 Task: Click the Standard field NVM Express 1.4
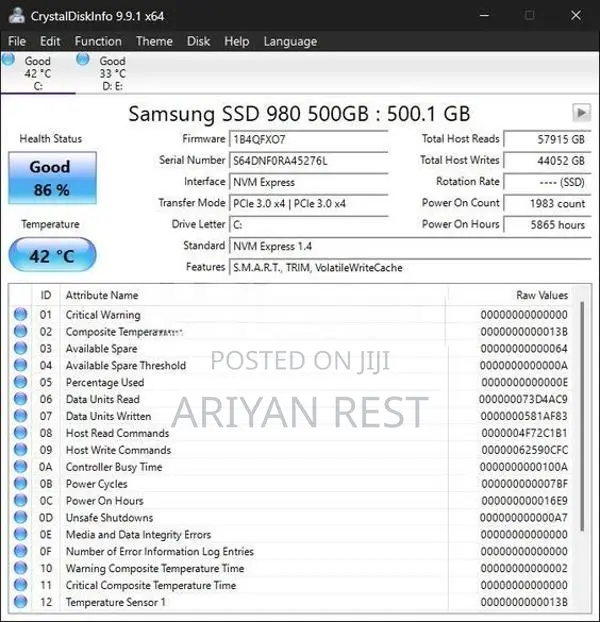(410, 246)
